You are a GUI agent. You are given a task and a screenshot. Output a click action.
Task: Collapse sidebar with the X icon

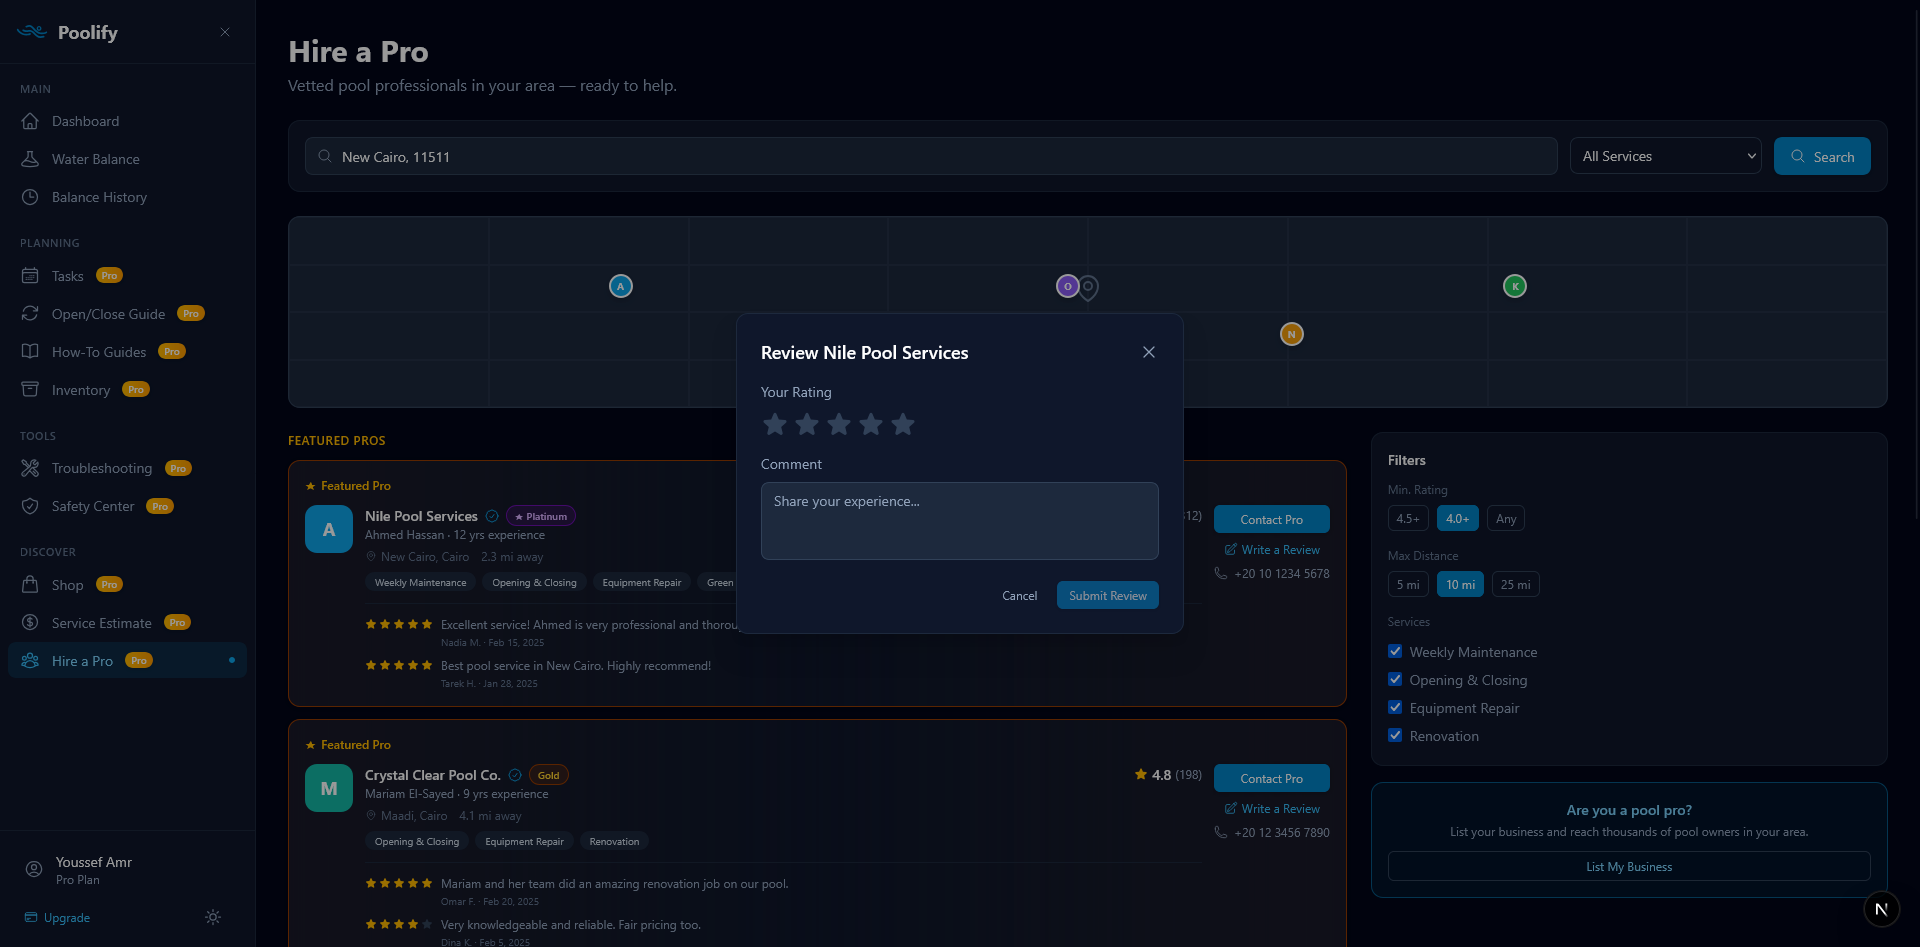click(225, 32)
